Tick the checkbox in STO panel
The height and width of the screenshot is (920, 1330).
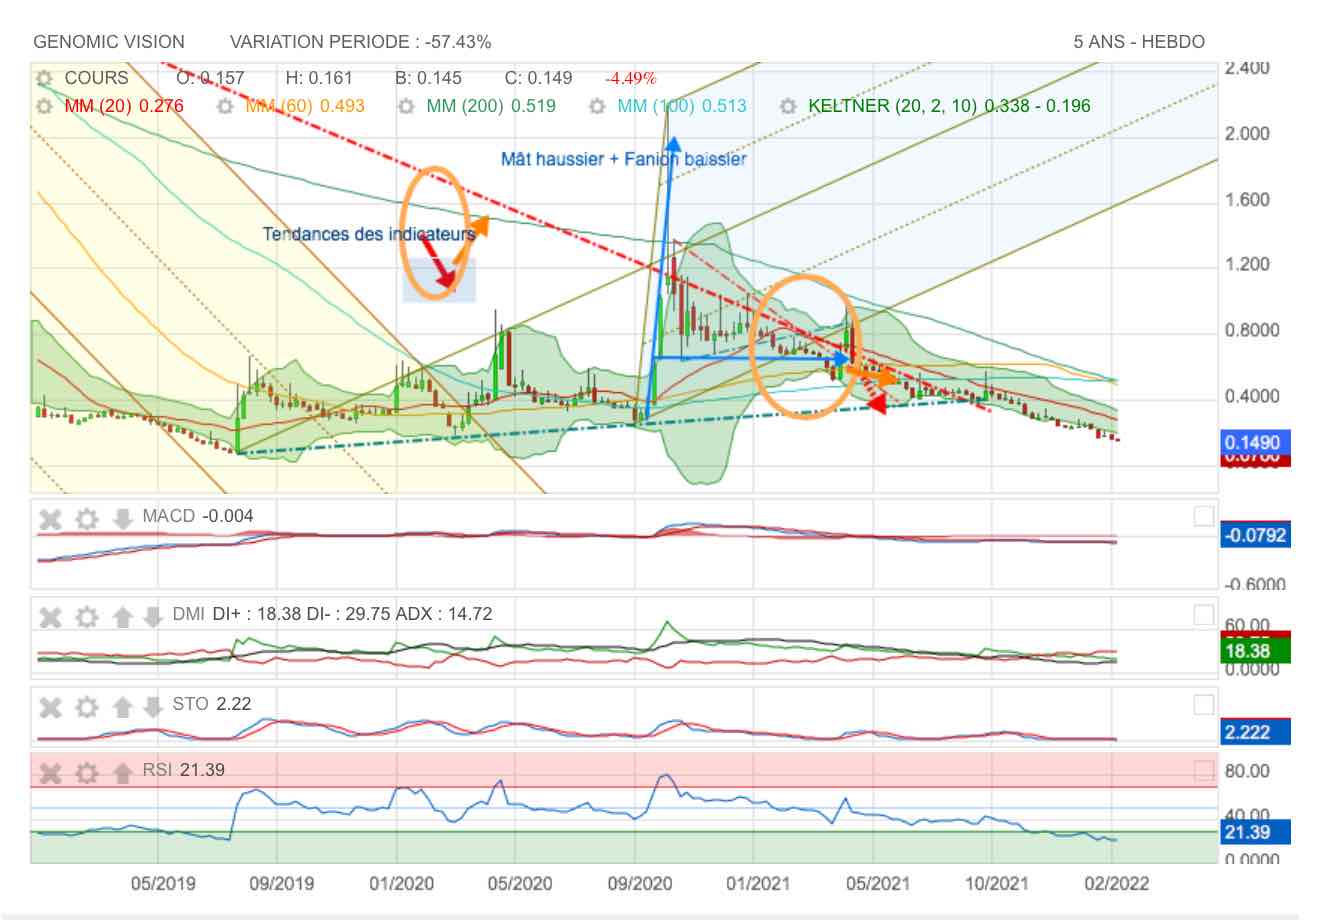1204,705
